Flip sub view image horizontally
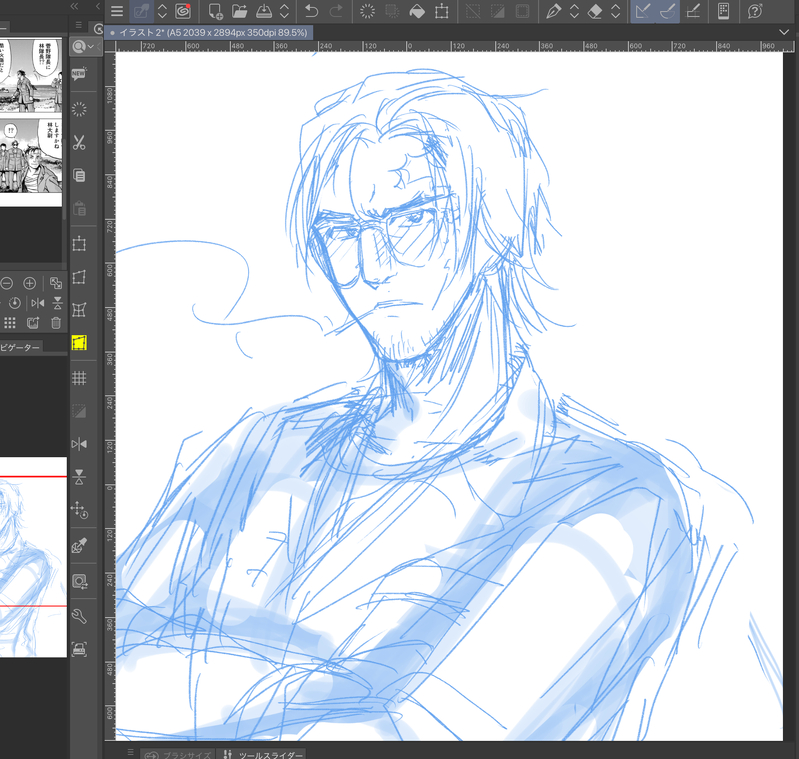Screen dimensions: 799x759 click(37, 303)
